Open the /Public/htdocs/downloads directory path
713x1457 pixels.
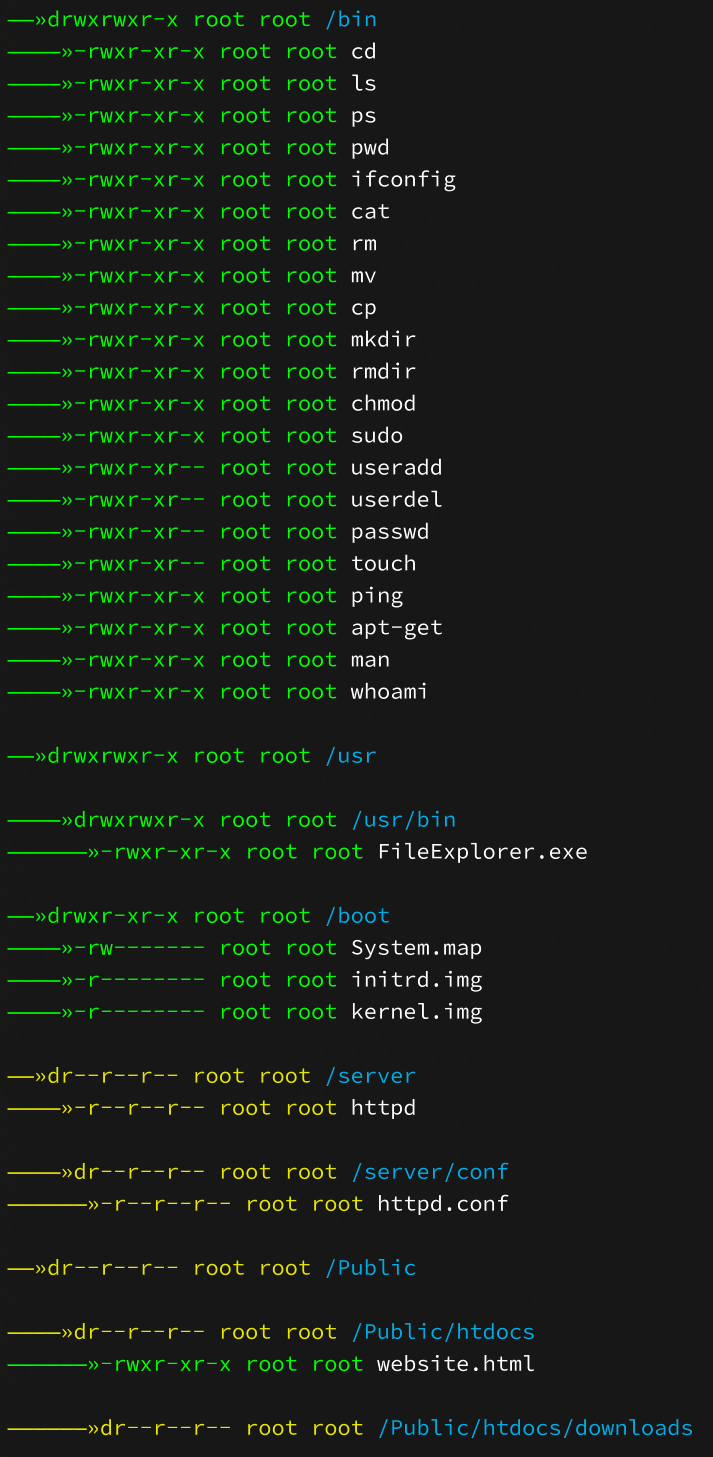click(x=535, y=1428)
